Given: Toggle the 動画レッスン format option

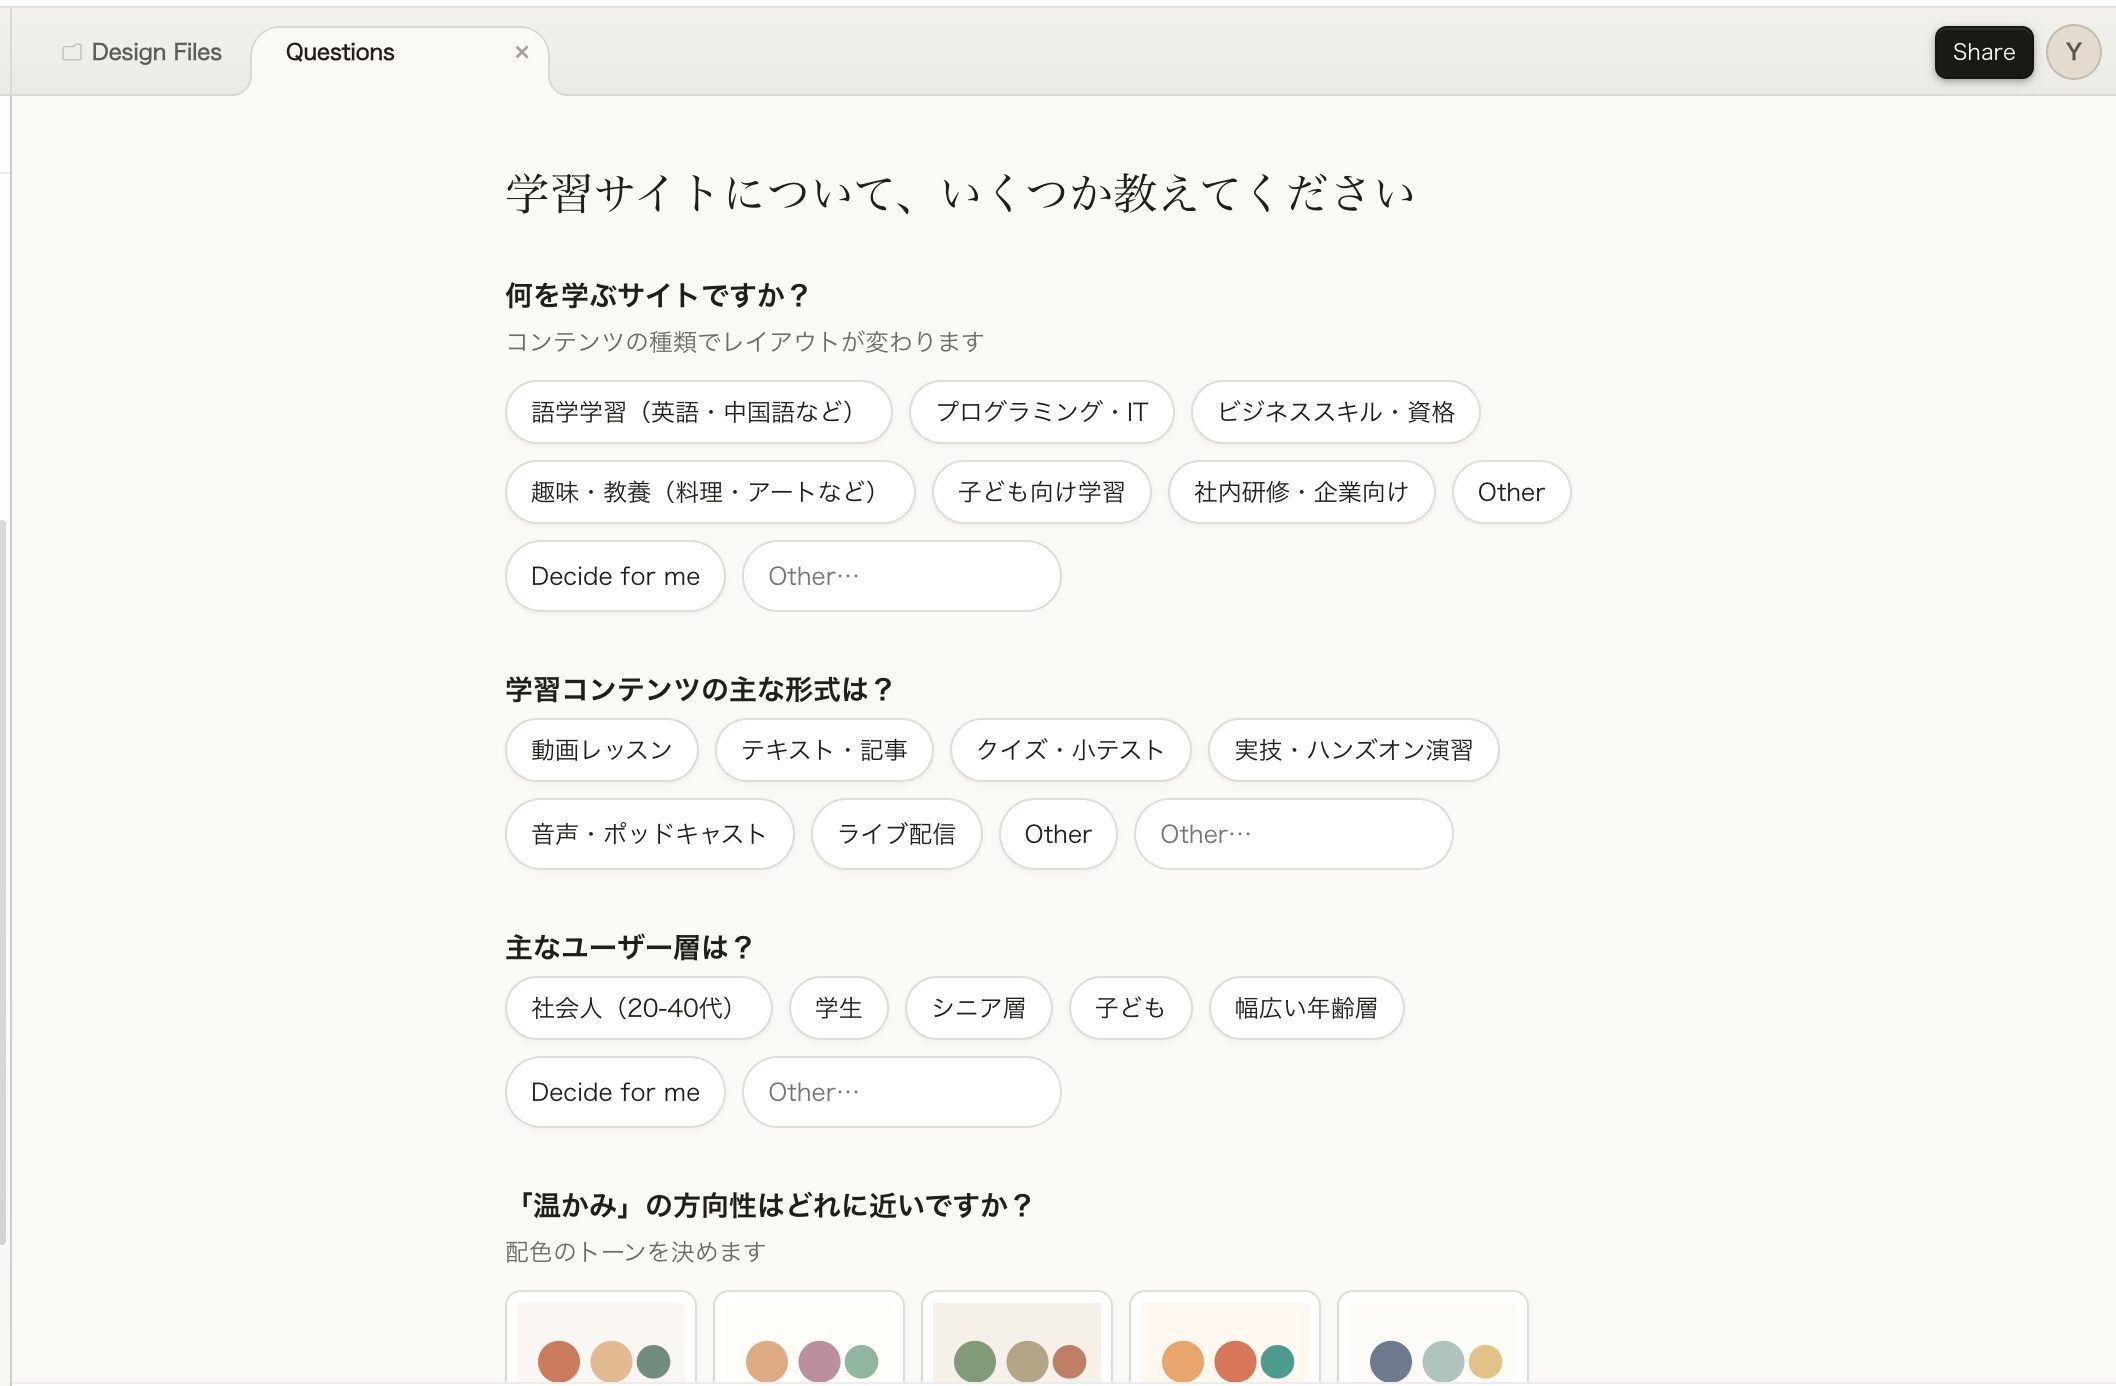Looking at the screenshot, I should [x=601, y=750].
